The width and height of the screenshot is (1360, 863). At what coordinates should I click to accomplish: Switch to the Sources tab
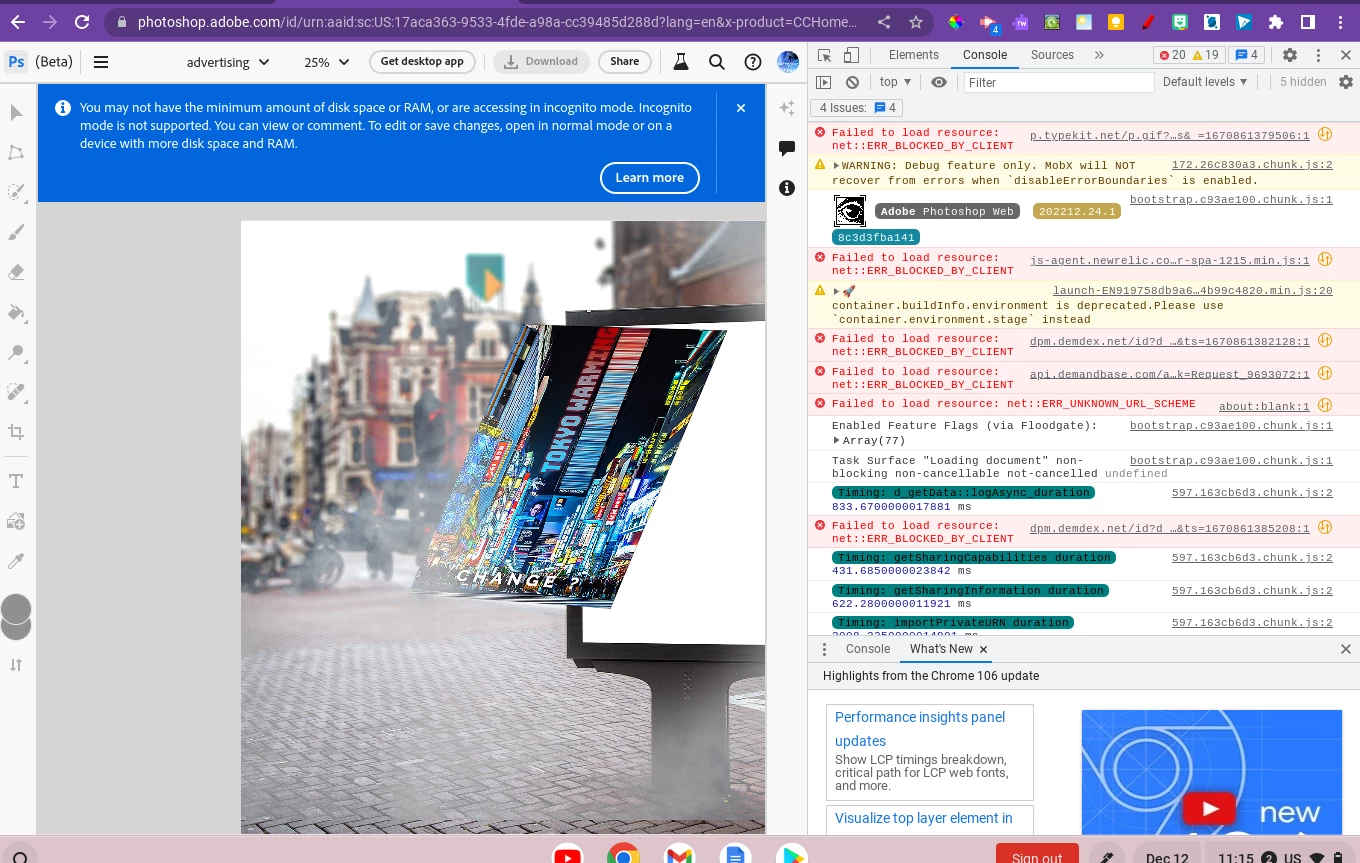pyautogui.click(x=1052, y=55)
